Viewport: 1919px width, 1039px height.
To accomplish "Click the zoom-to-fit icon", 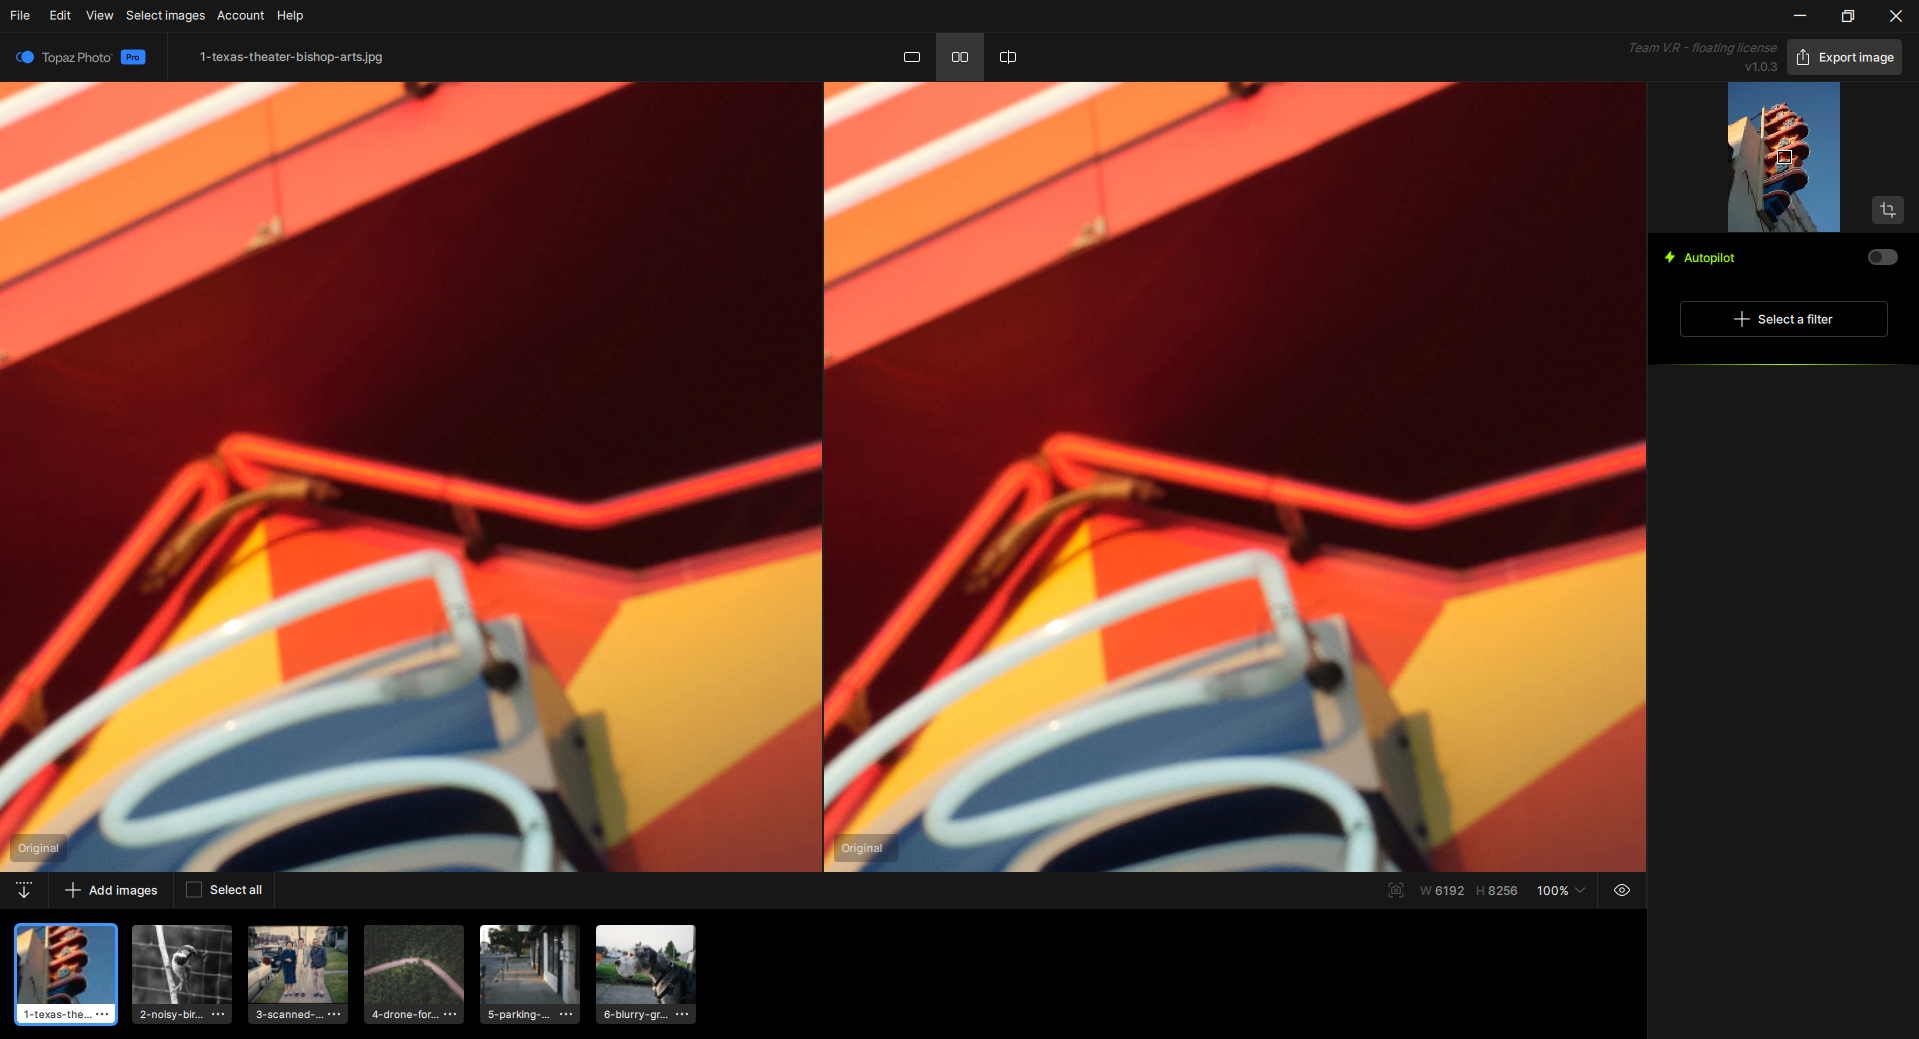I will coord(1395,890).
